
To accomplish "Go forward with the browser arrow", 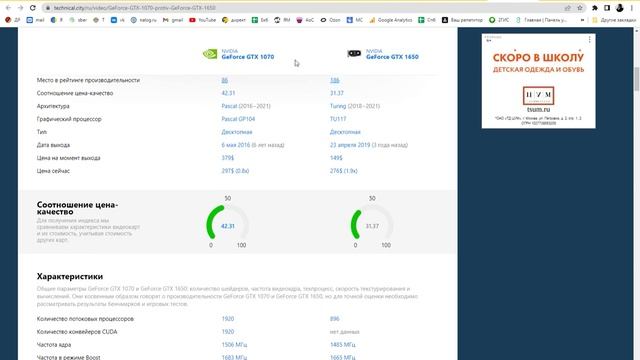I will pyautogui.click(x=20, y=8).
